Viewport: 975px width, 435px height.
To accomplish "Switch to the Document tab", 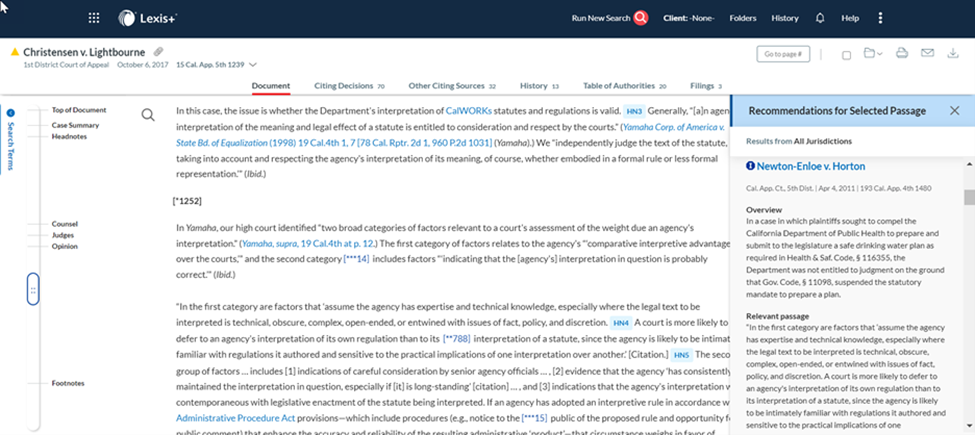I will [x=270, y=86].
